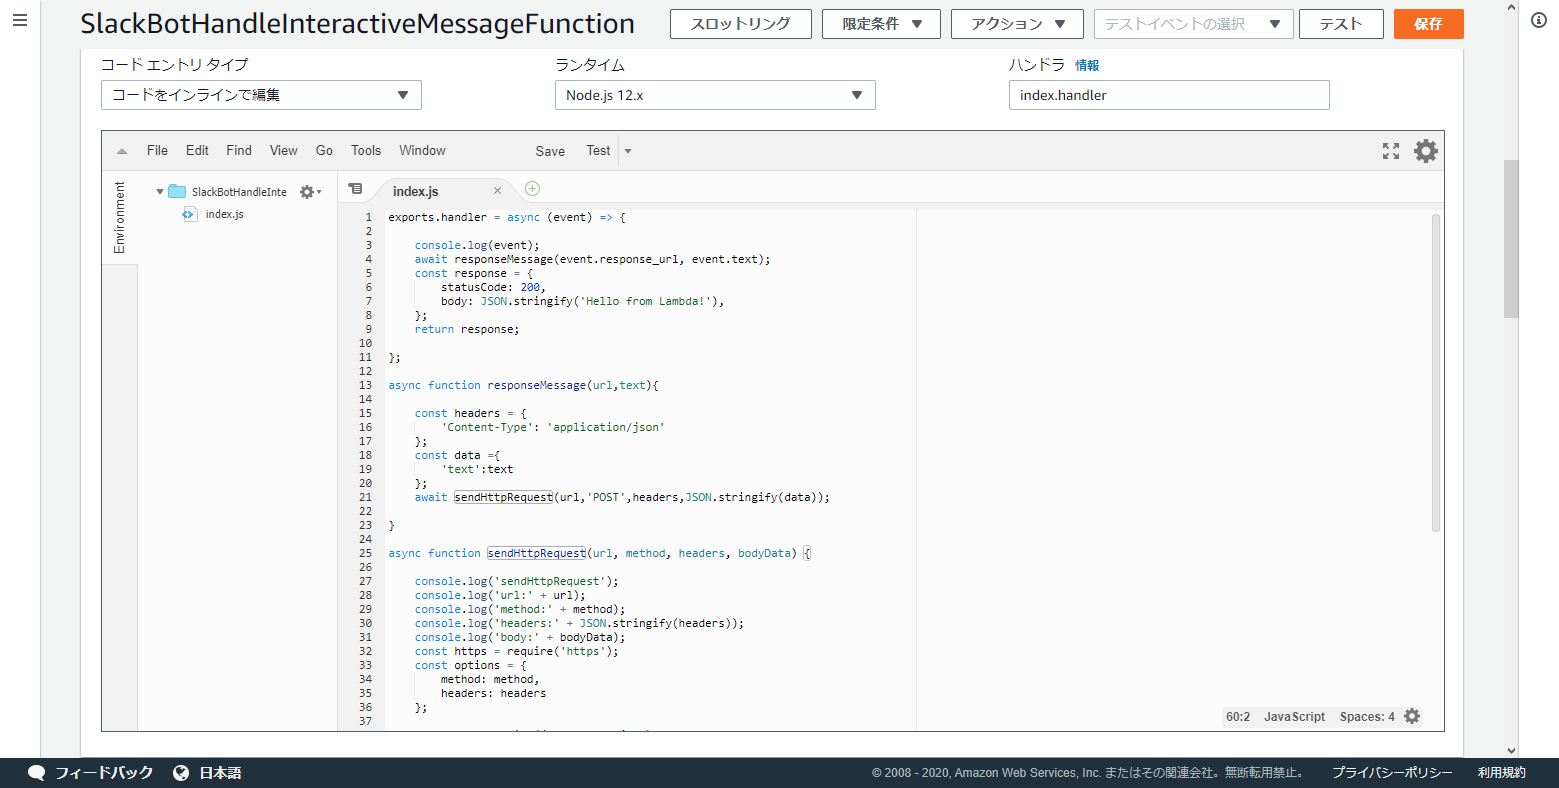Open the Find menu
The image size is (1559, 788).
pyautogui.click(x=239, y=150)
